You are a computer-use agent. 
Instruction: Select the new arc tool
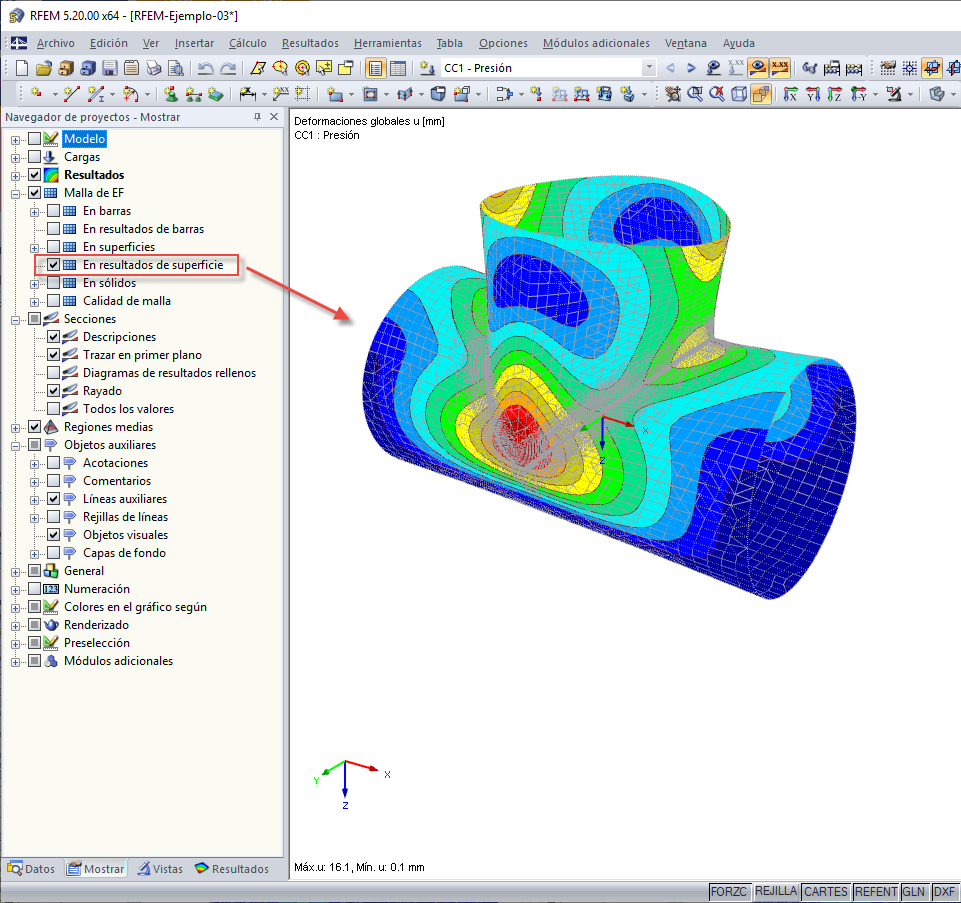coord(130,94)
